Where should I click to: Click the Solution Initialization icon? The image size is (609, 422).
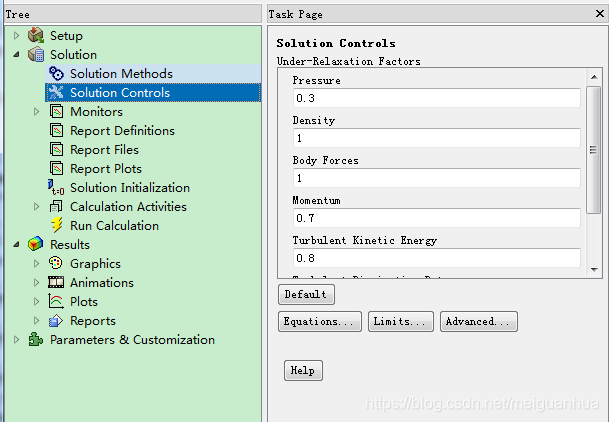(x=56, y=188)
